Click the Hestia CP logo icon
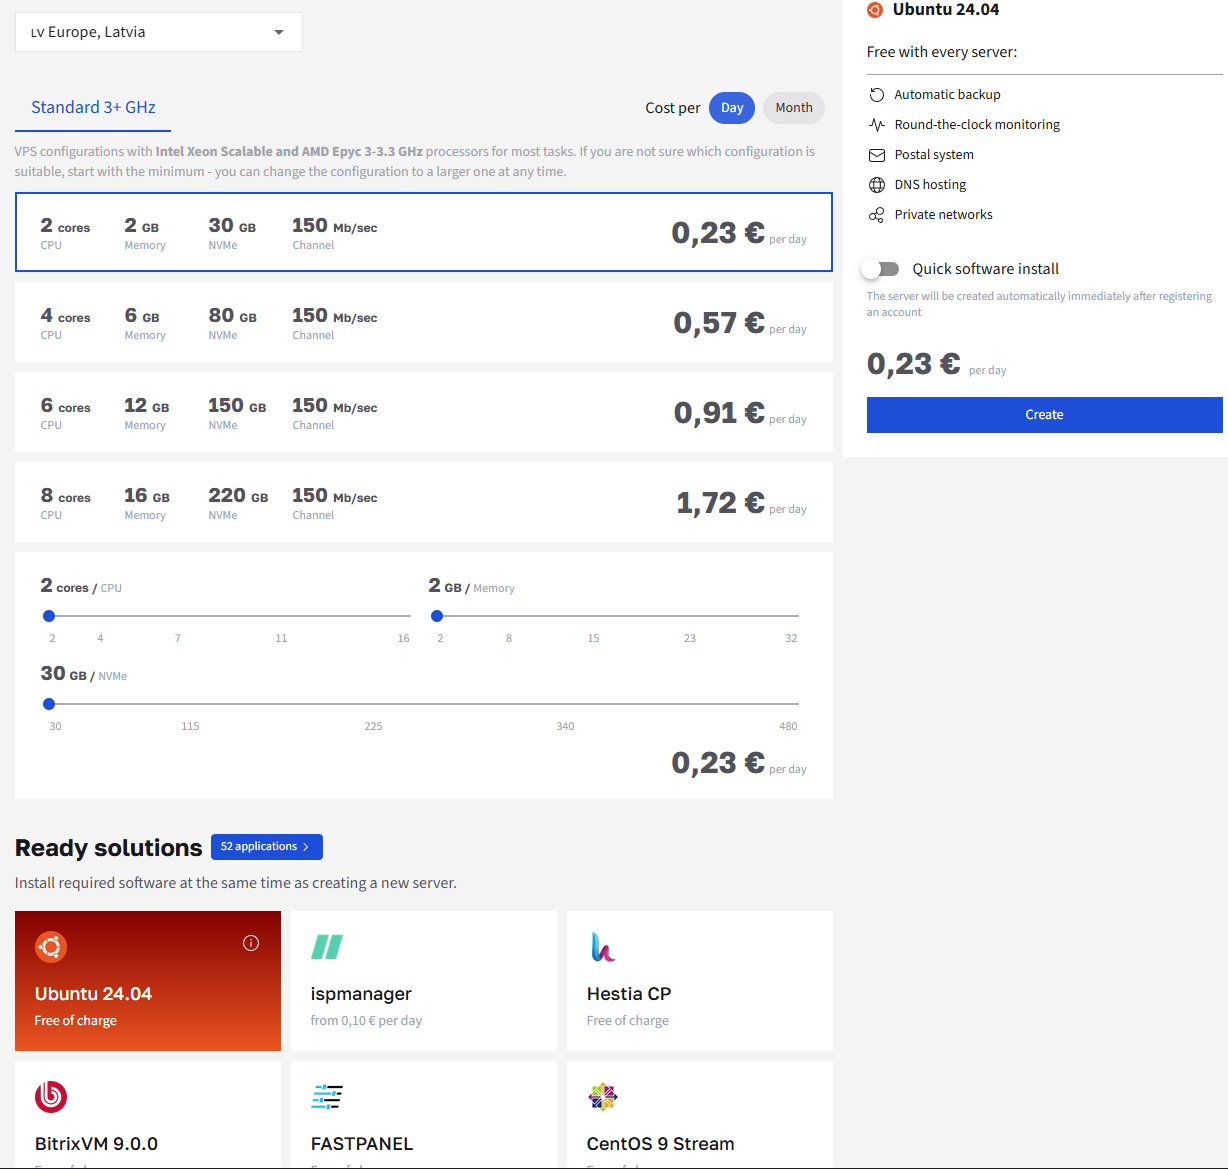1228x1169 pixels. click(x=602, y=946)
